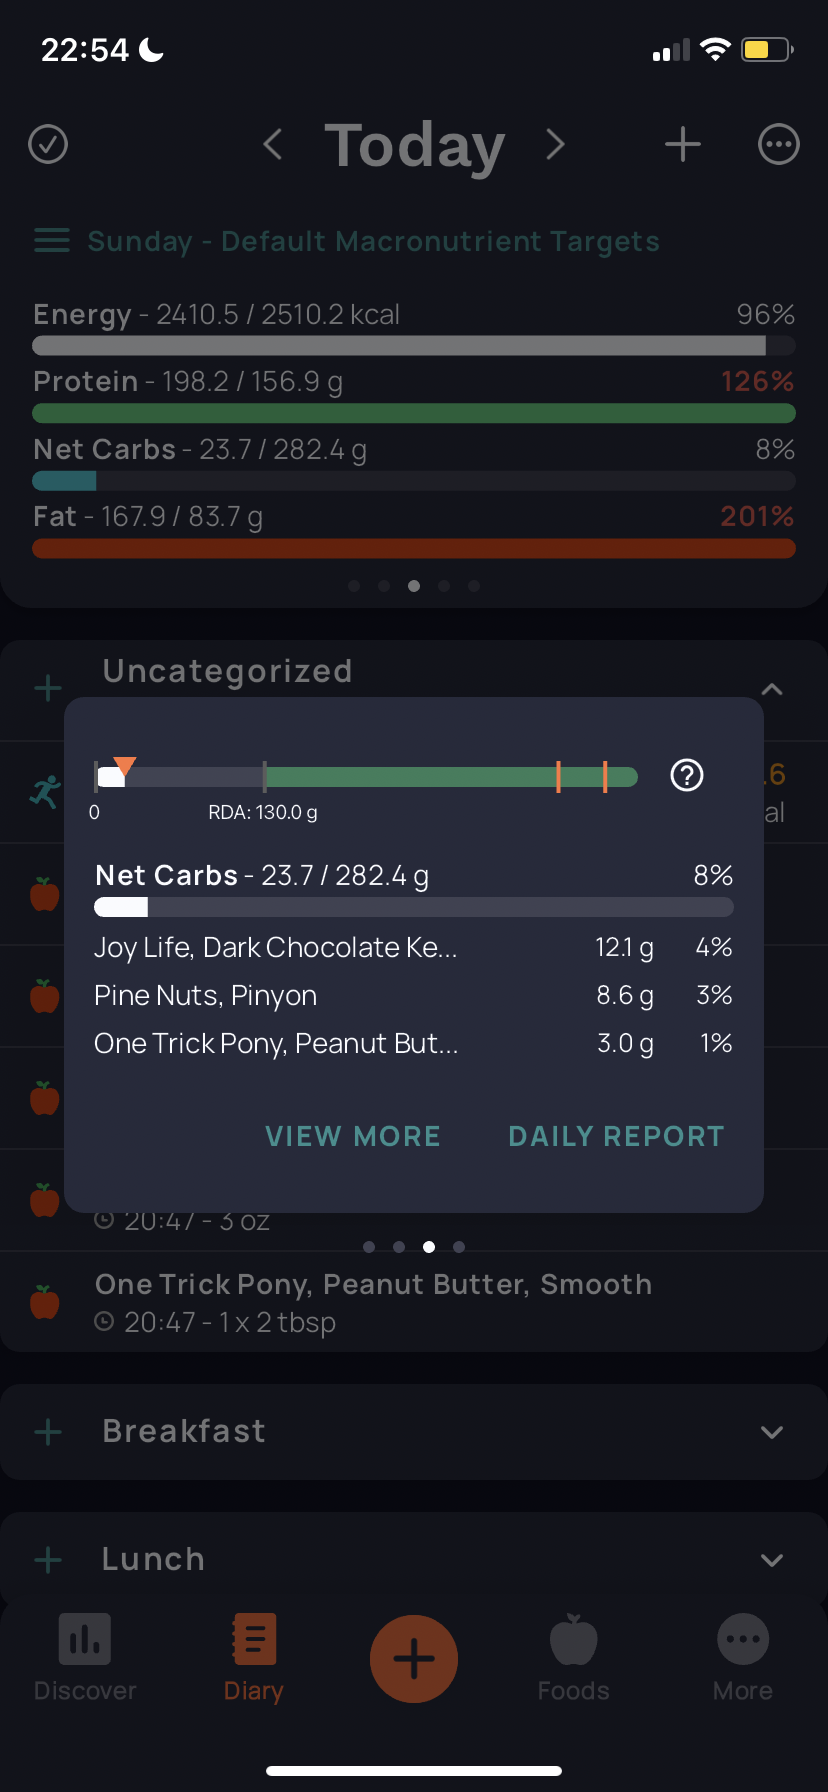Collapse the Uncategorized section chevron
Image resolution: width=828 pixels, height=1792 pixels.
point(772,689)
